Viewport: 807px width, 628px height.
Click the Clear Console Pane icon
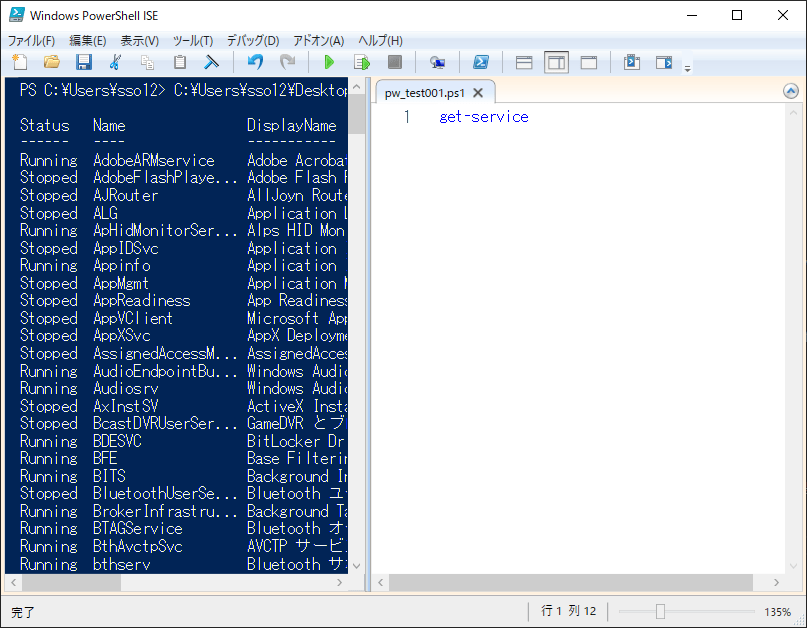(x=210, y=62)
